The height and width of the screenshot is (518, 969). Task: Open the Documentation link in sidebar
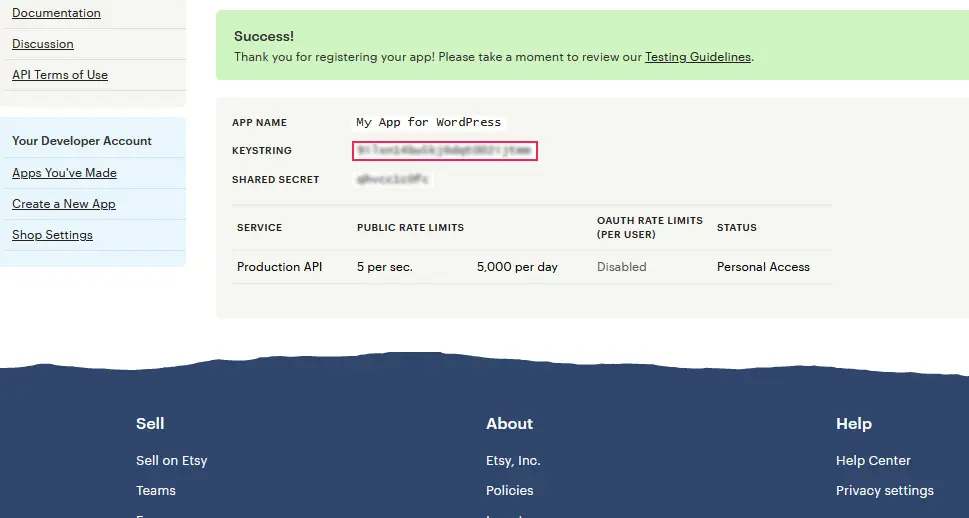[x=56, y=13]
